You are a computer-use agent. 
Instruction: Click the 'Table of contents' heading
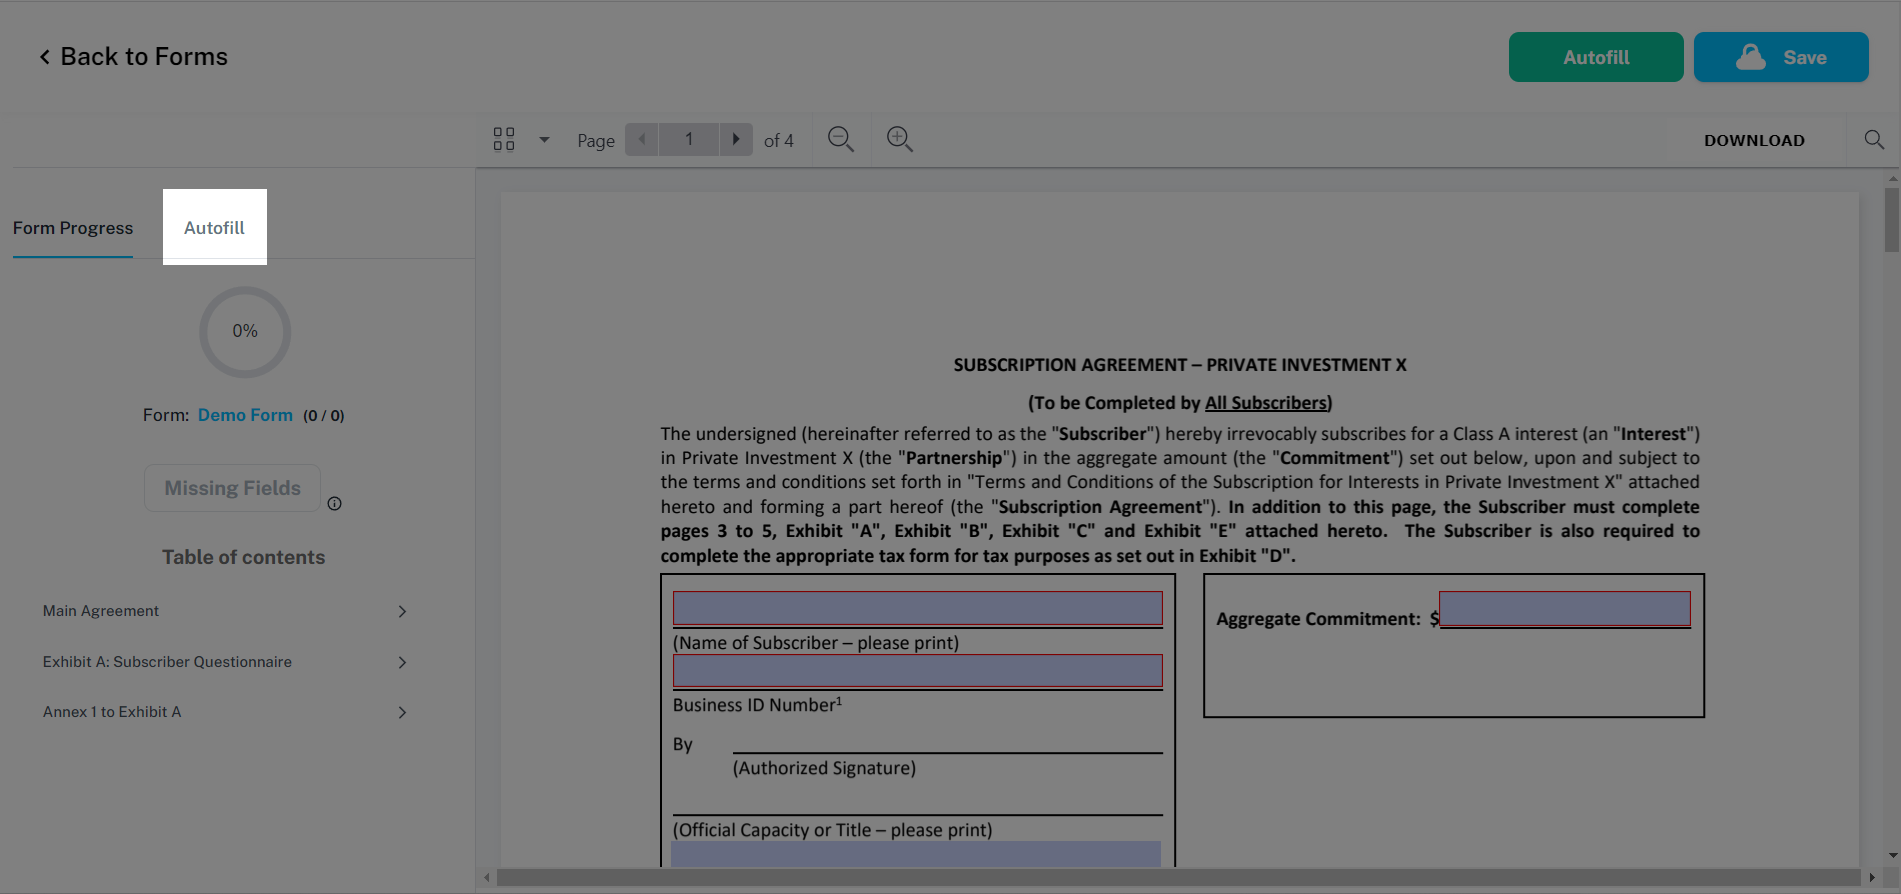click(244, 557)
